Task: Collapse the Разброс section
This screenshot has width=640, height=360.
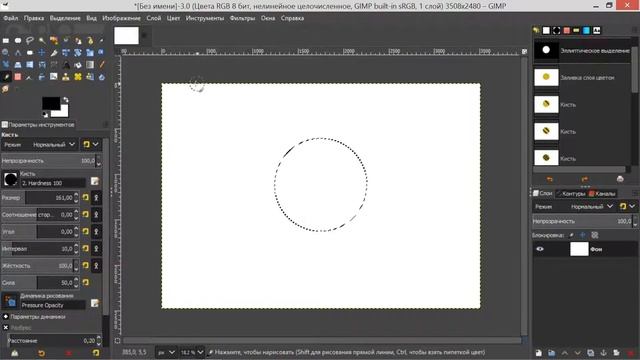Action: [6, 327]
